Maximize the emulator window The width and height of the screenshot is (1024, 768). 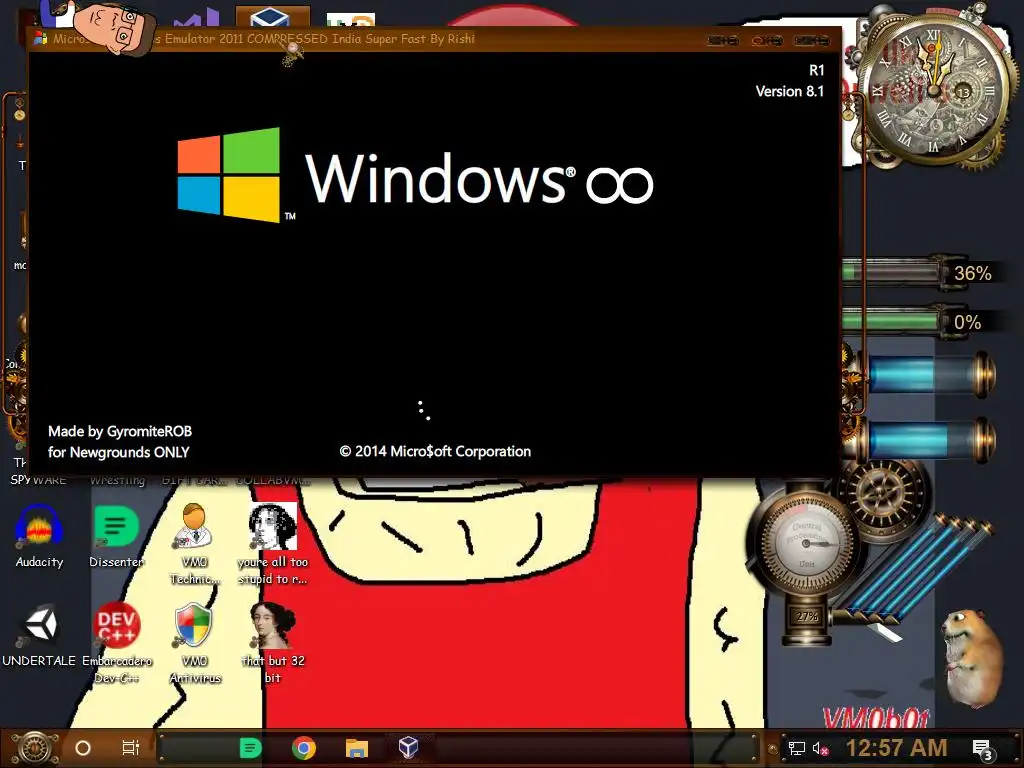point(767,40)
